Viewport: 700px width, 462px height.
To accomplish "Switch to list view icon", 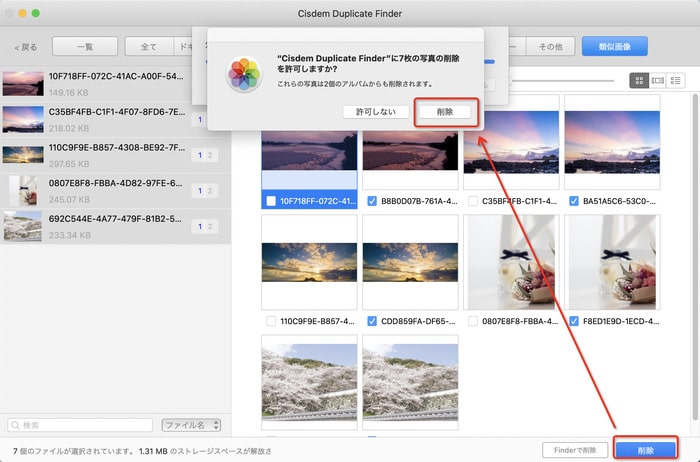I will pos(675,80).
